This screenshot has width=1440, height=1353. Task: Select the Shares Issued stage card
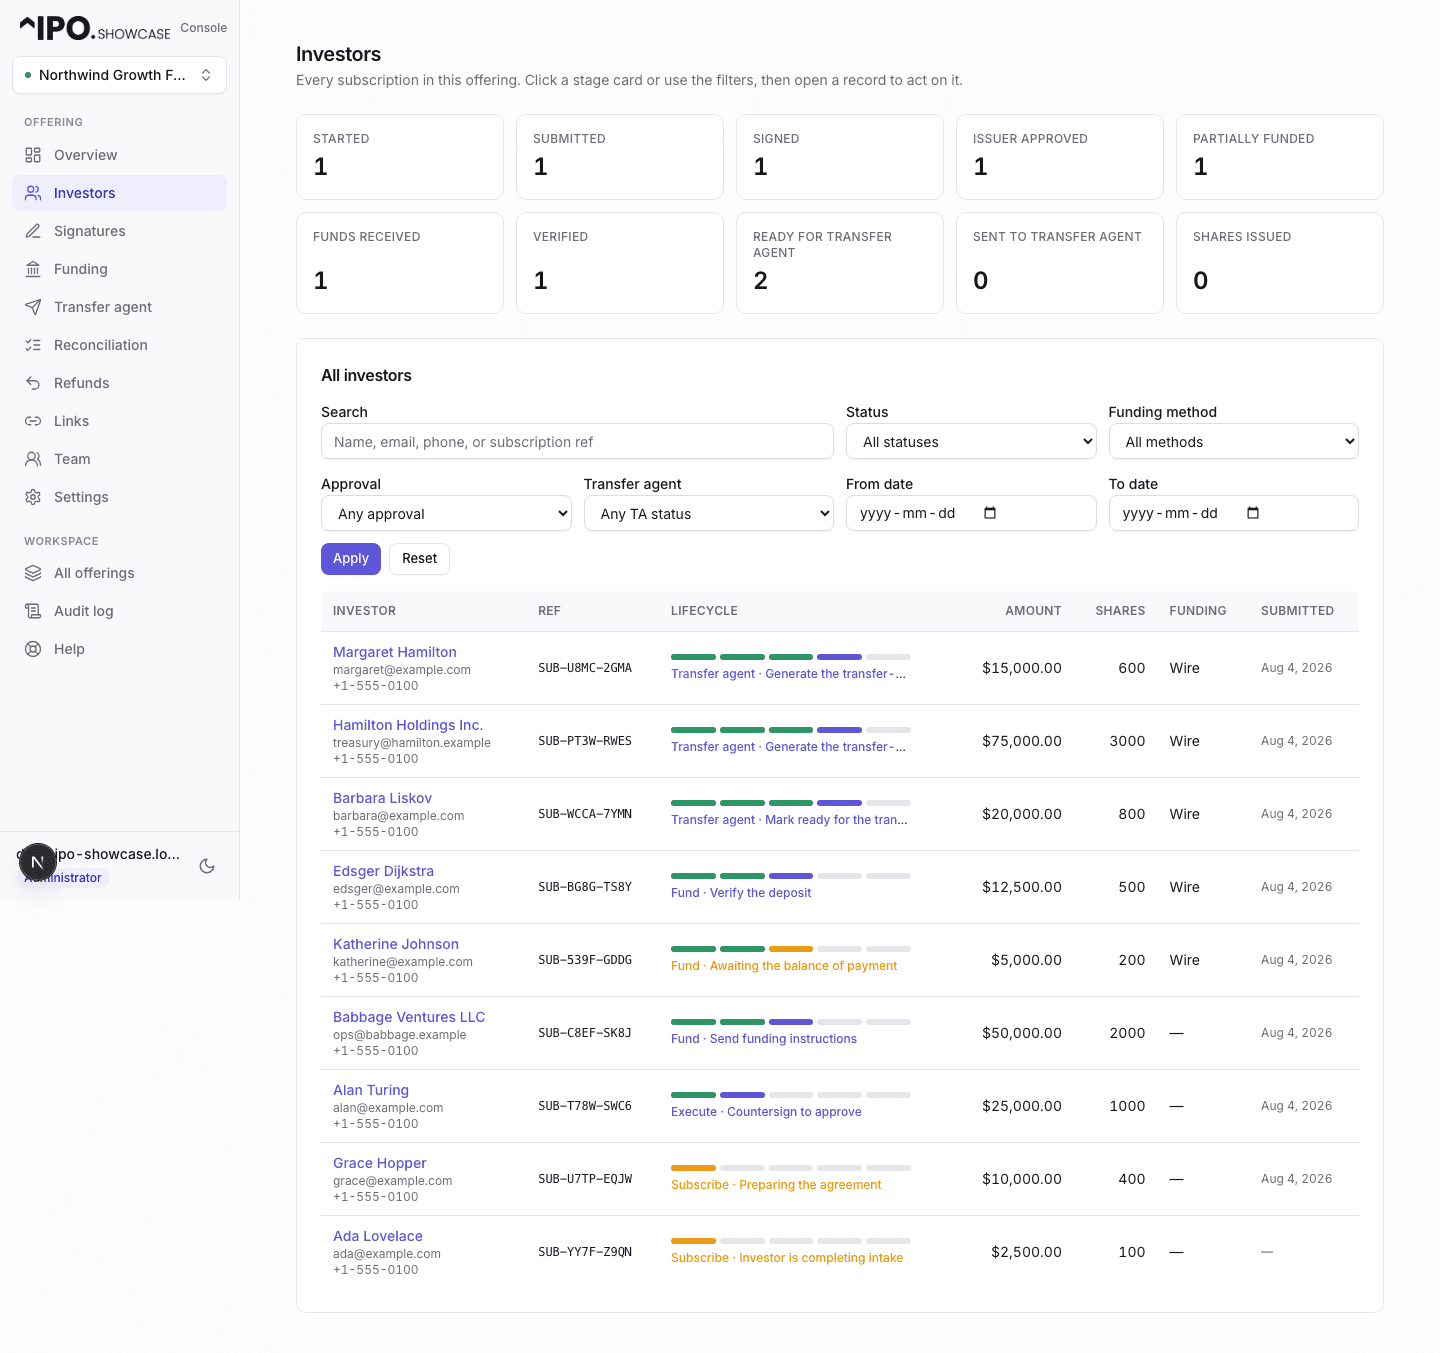(x=1280, y=263)
